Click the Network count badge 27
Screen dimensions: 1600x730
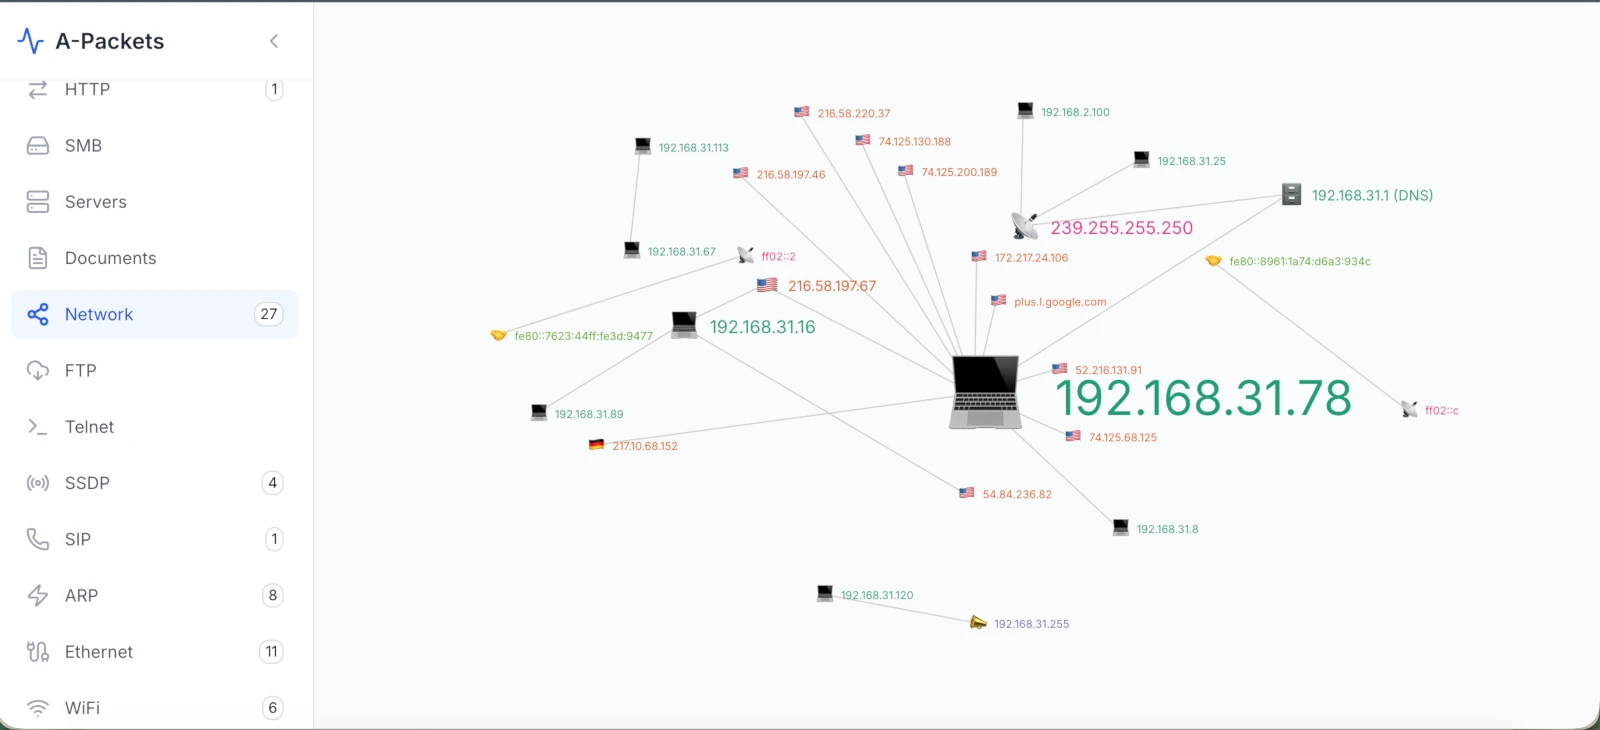(269, 314)
